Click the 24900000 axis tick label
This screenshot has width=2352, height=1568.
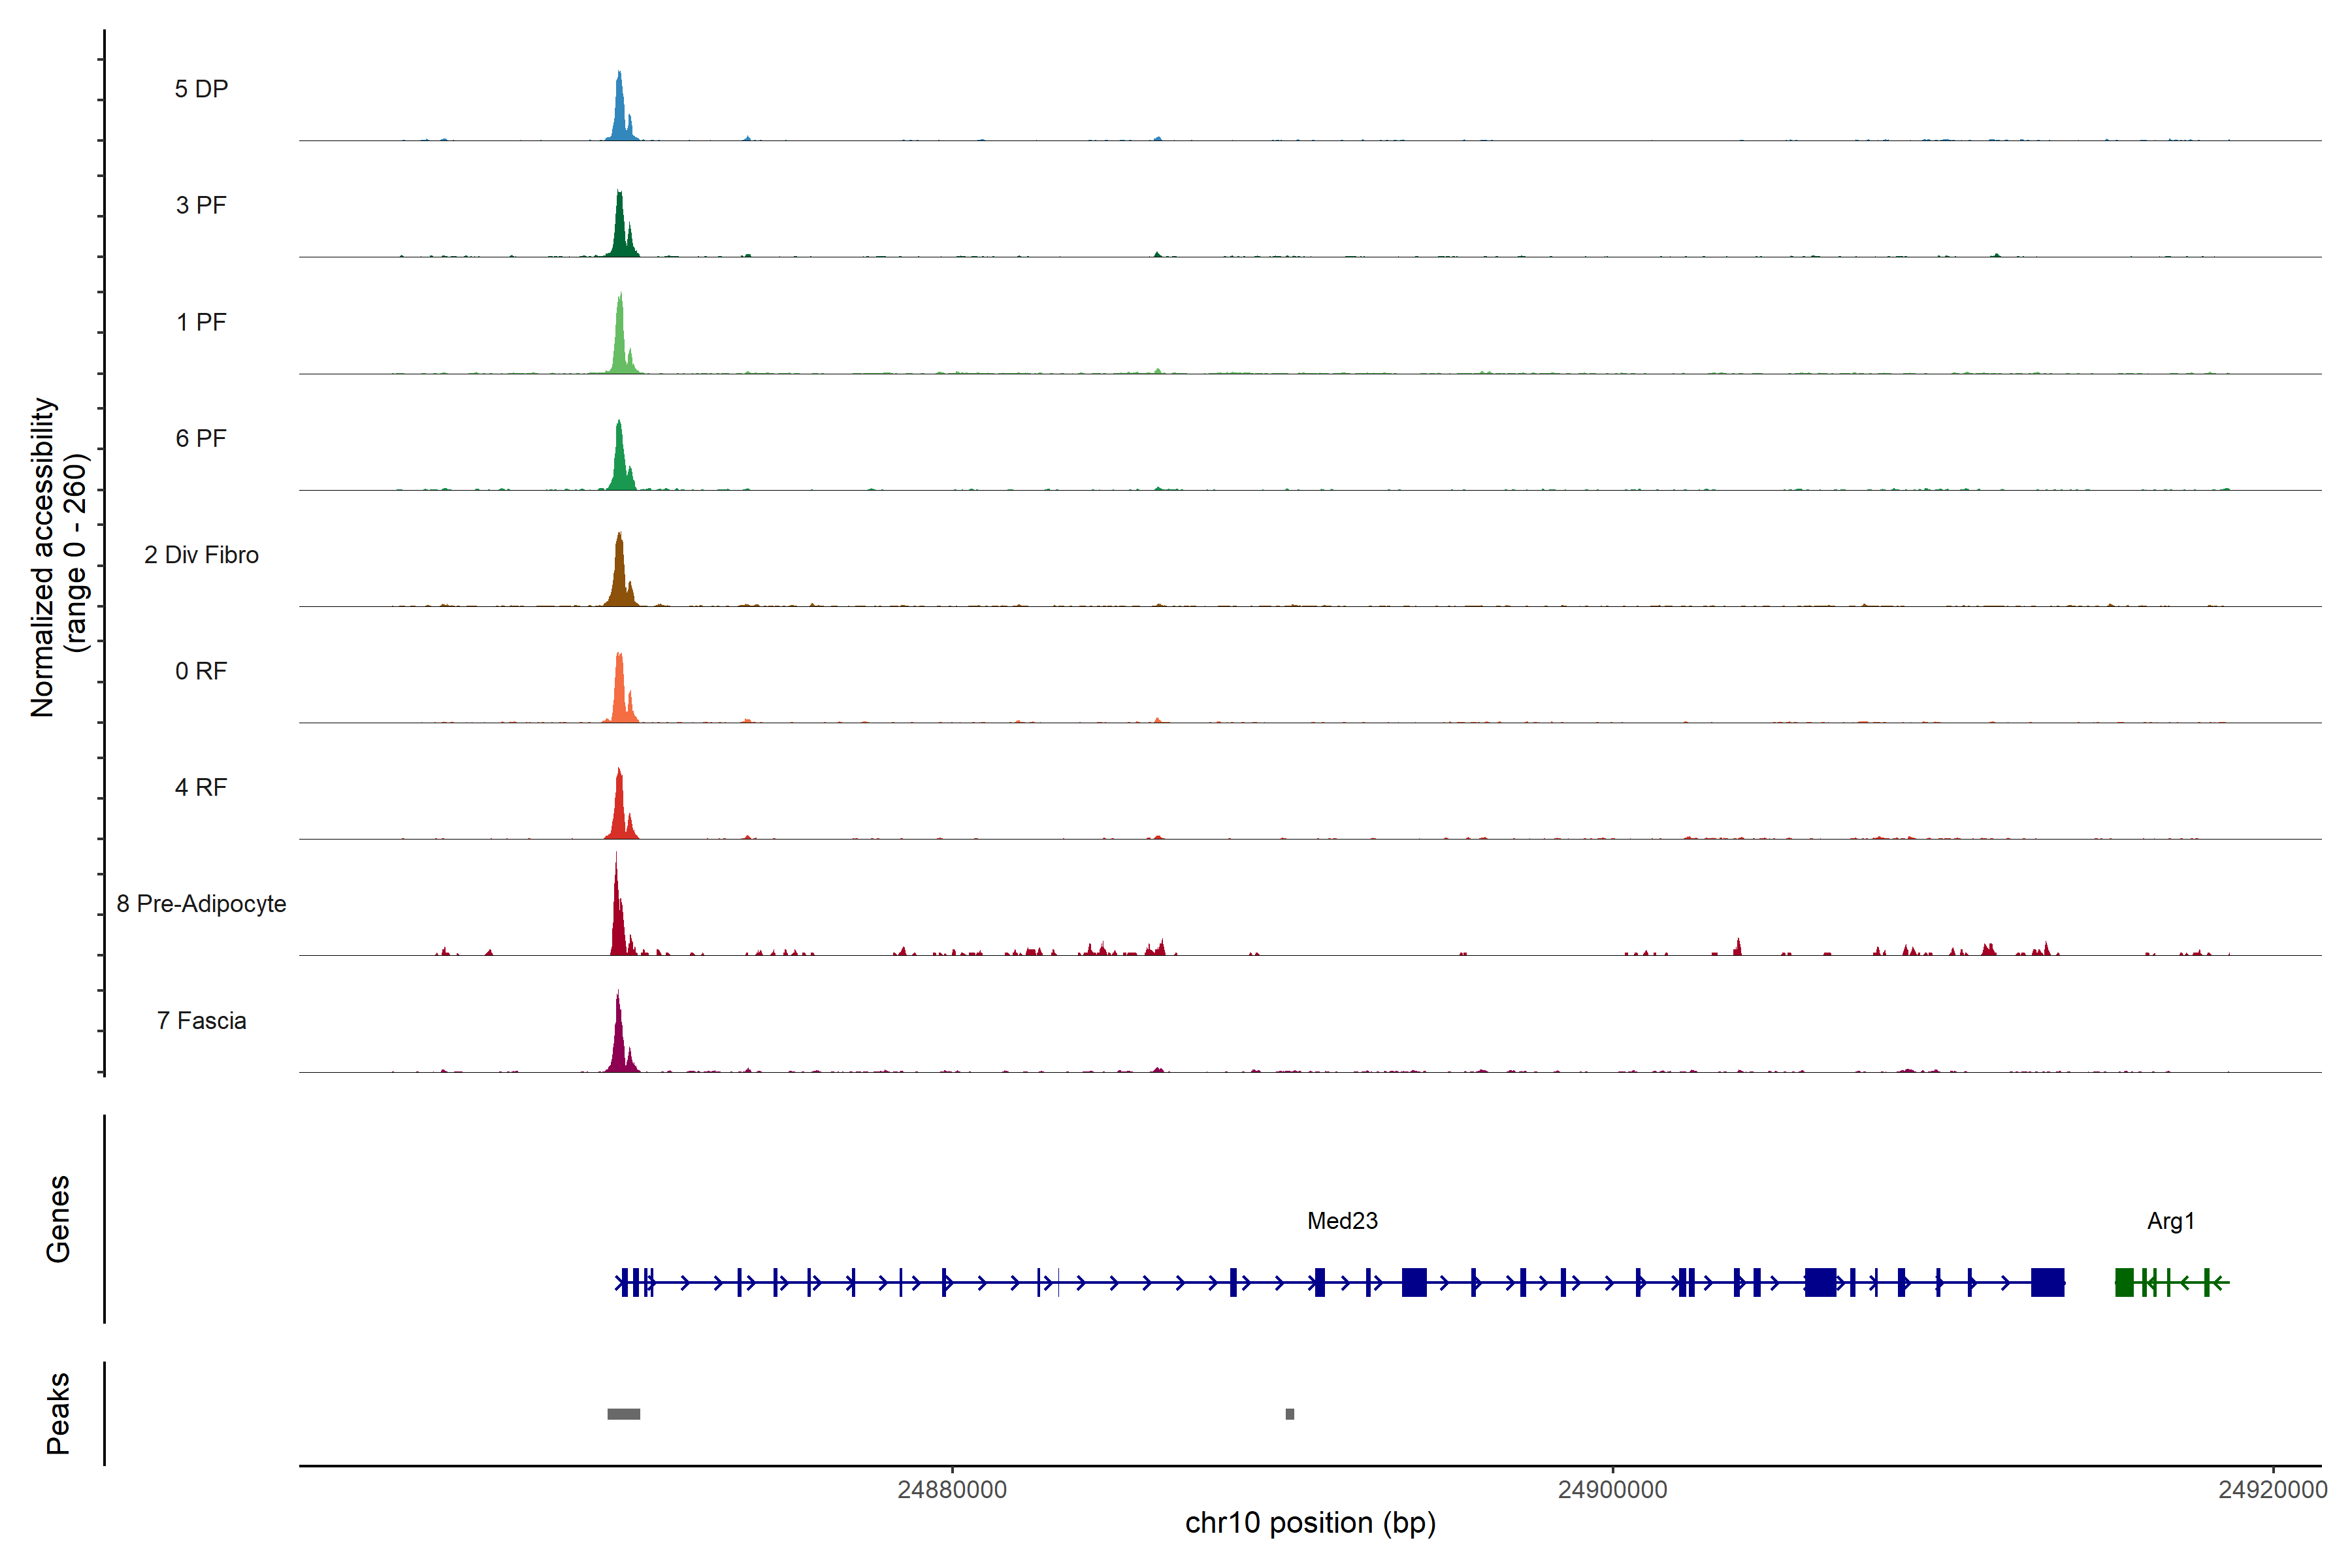point(1612,1490)
